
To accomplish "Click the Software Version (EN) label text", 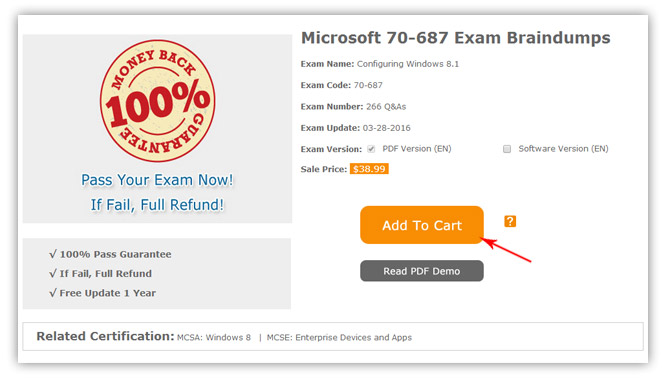I will click(x=563, y=149).
